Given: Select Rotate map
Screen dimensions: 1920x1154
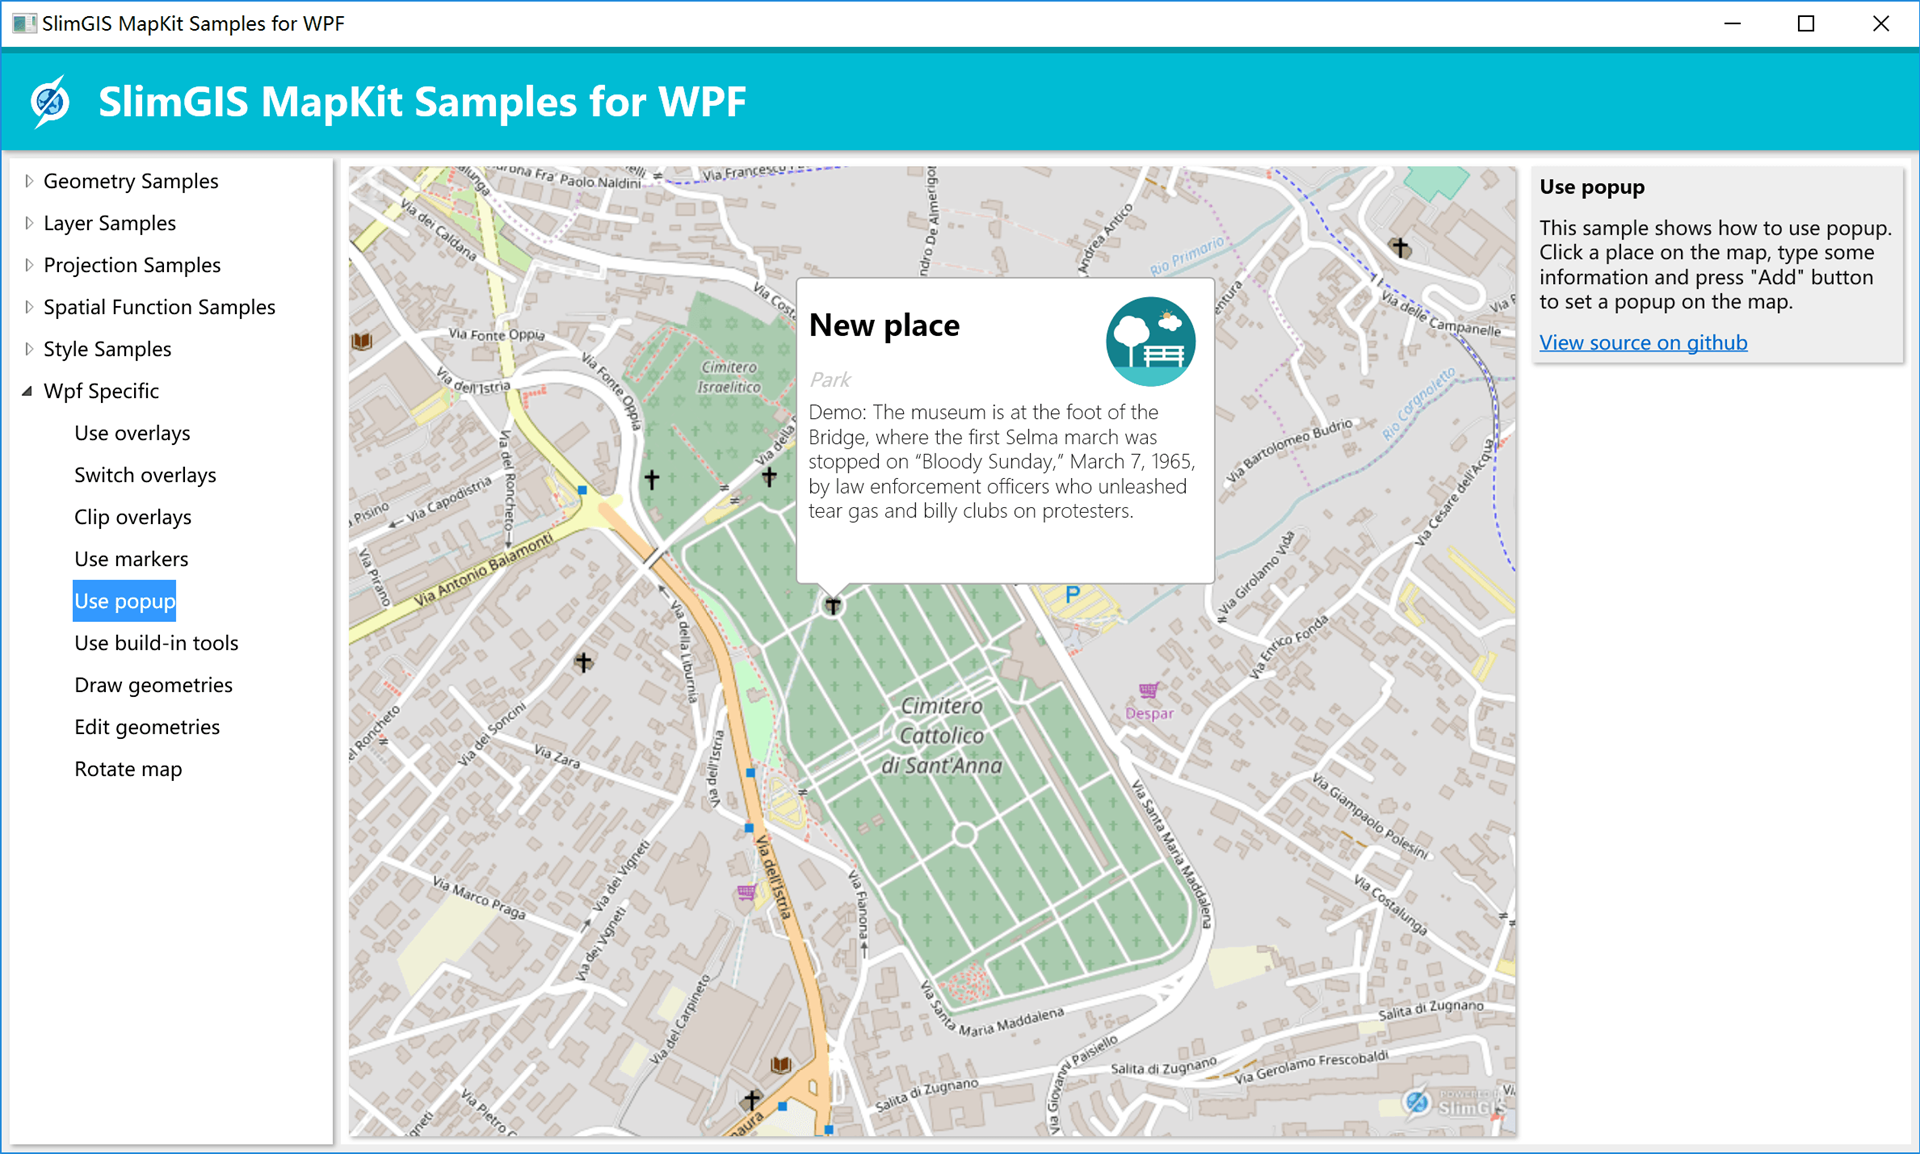Looking at the screenshot, I should pyautogui.click(x=127, y=769).
